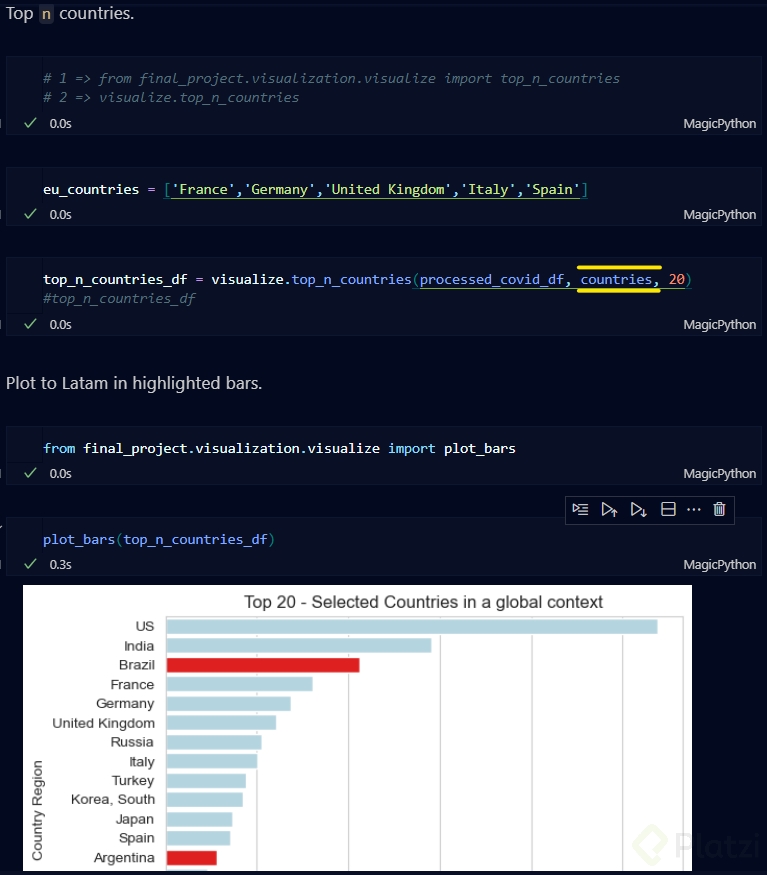Click the 'Plot to Latam in highlighted bars' text
This screenshot has height=875, width=767.
[x=134, y=383]
